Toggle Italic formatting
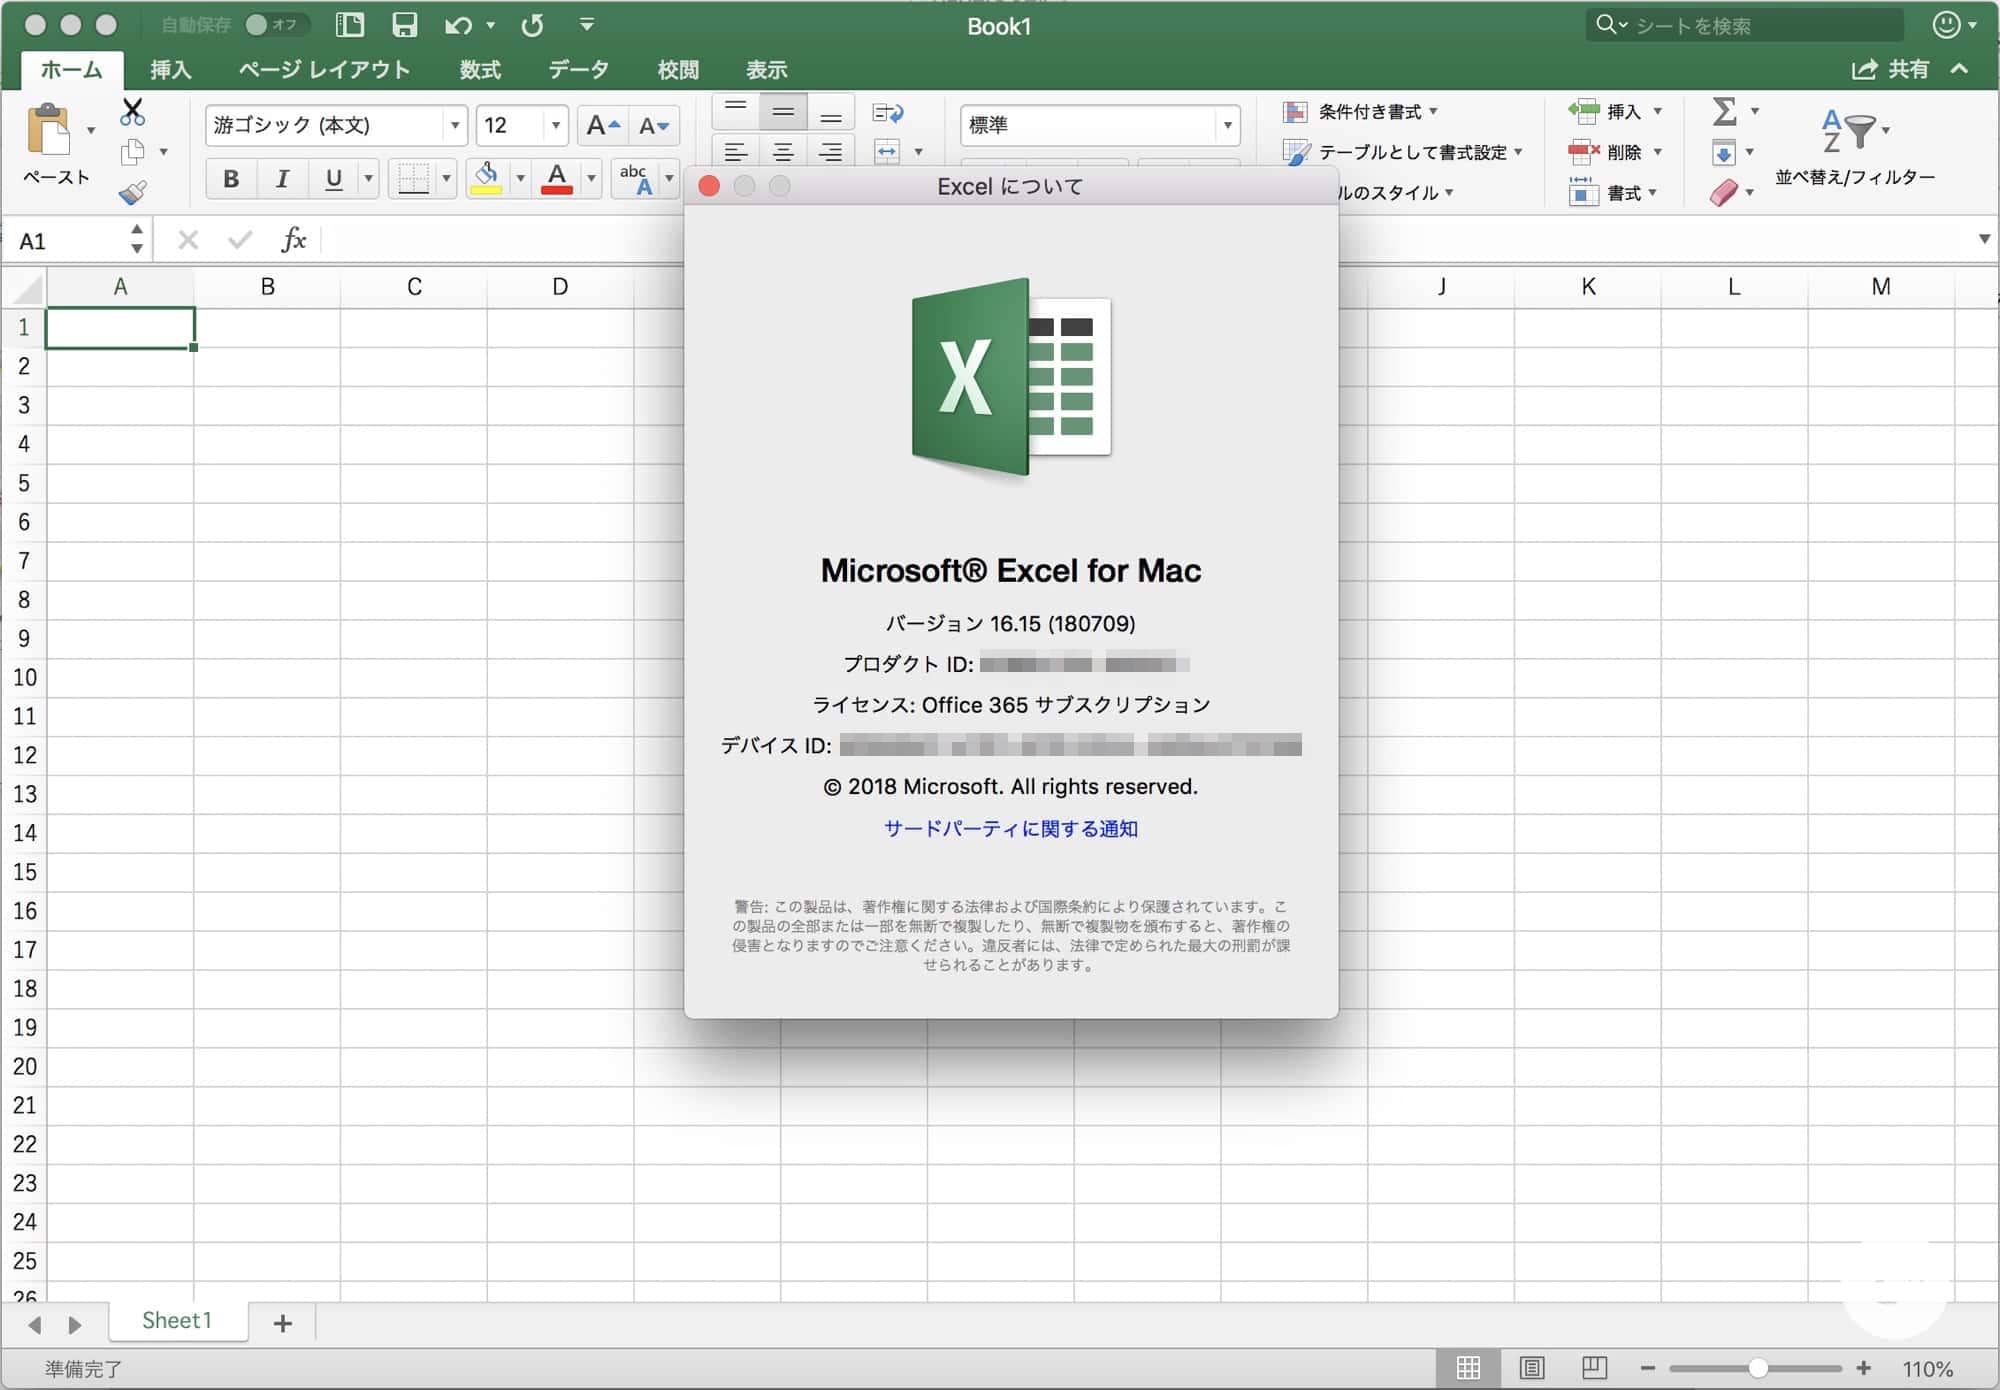The image size is (2000, 1390). (x=282, y=179)
